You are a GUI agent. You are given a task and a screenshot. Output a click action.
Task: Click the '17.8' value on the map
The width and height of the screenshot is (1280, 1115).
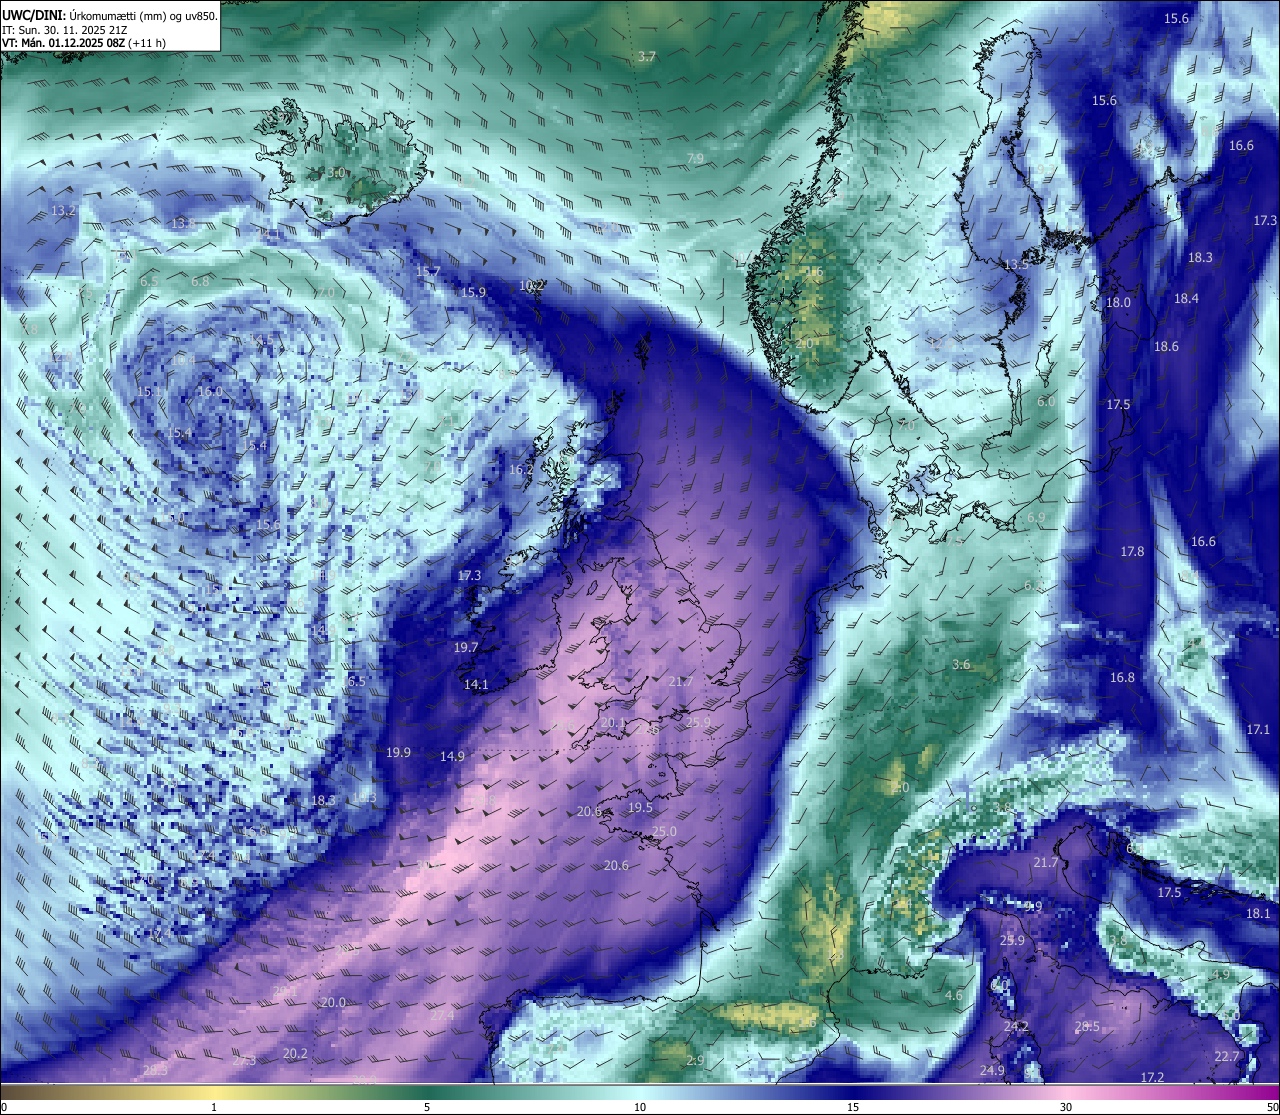[x=1132, y=552]
